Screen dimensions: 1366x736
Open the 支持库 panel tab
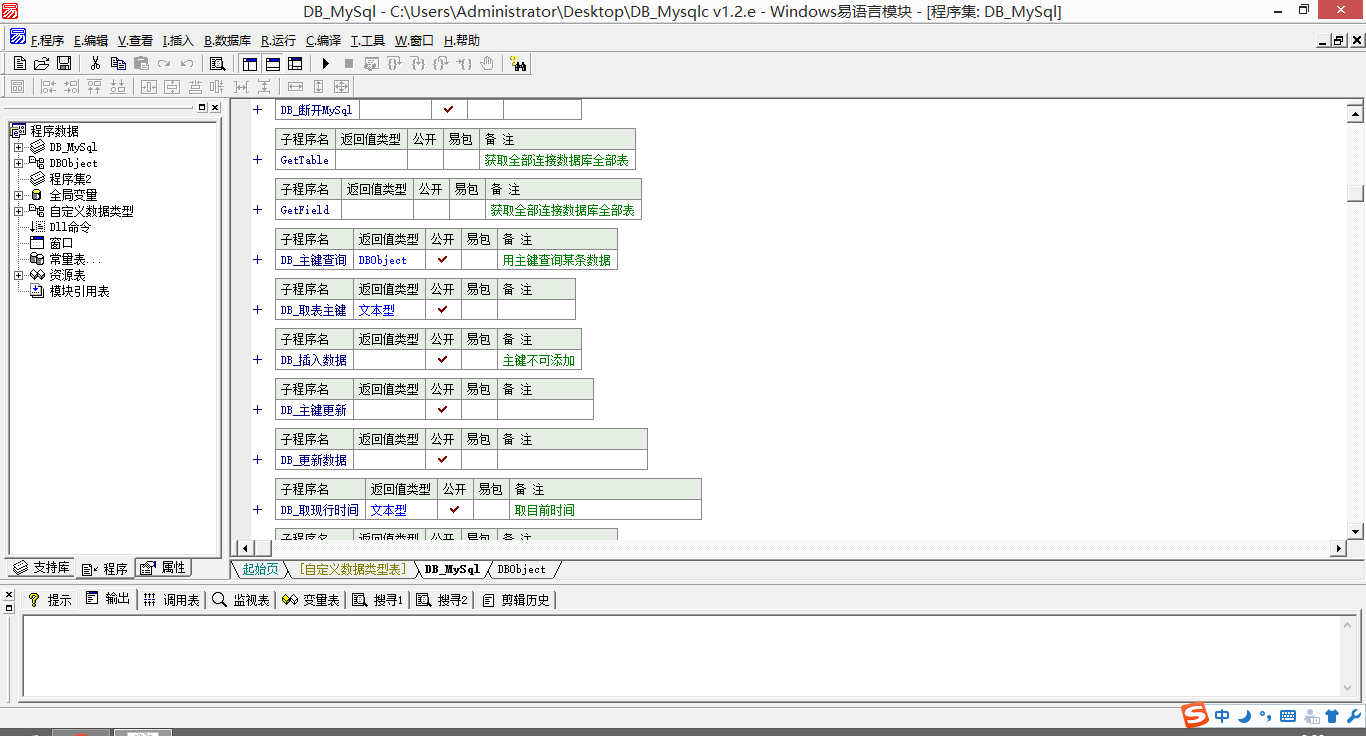point(41,568)
